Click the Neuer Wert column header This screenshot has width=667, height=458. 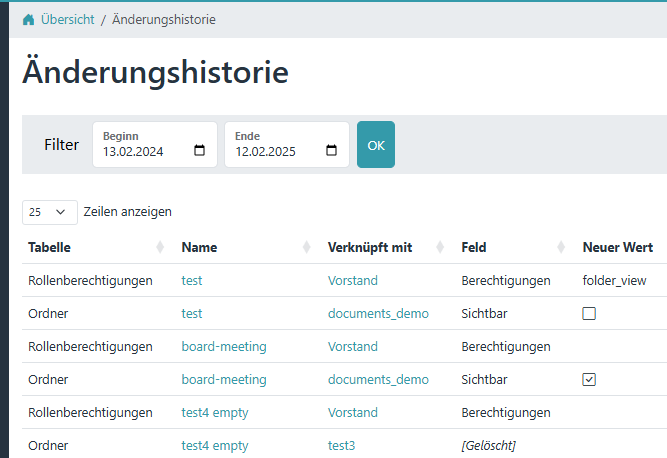pos(617,247)
